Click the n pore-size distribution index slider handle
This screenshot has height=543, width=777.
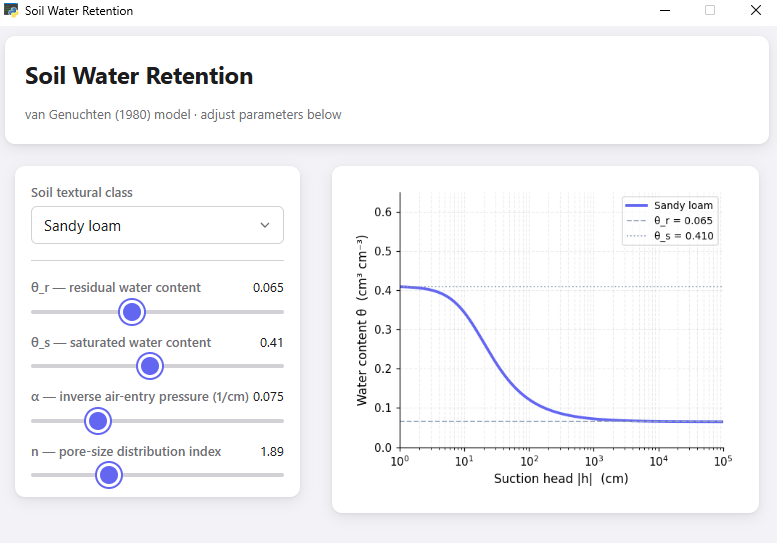[109, 475]
